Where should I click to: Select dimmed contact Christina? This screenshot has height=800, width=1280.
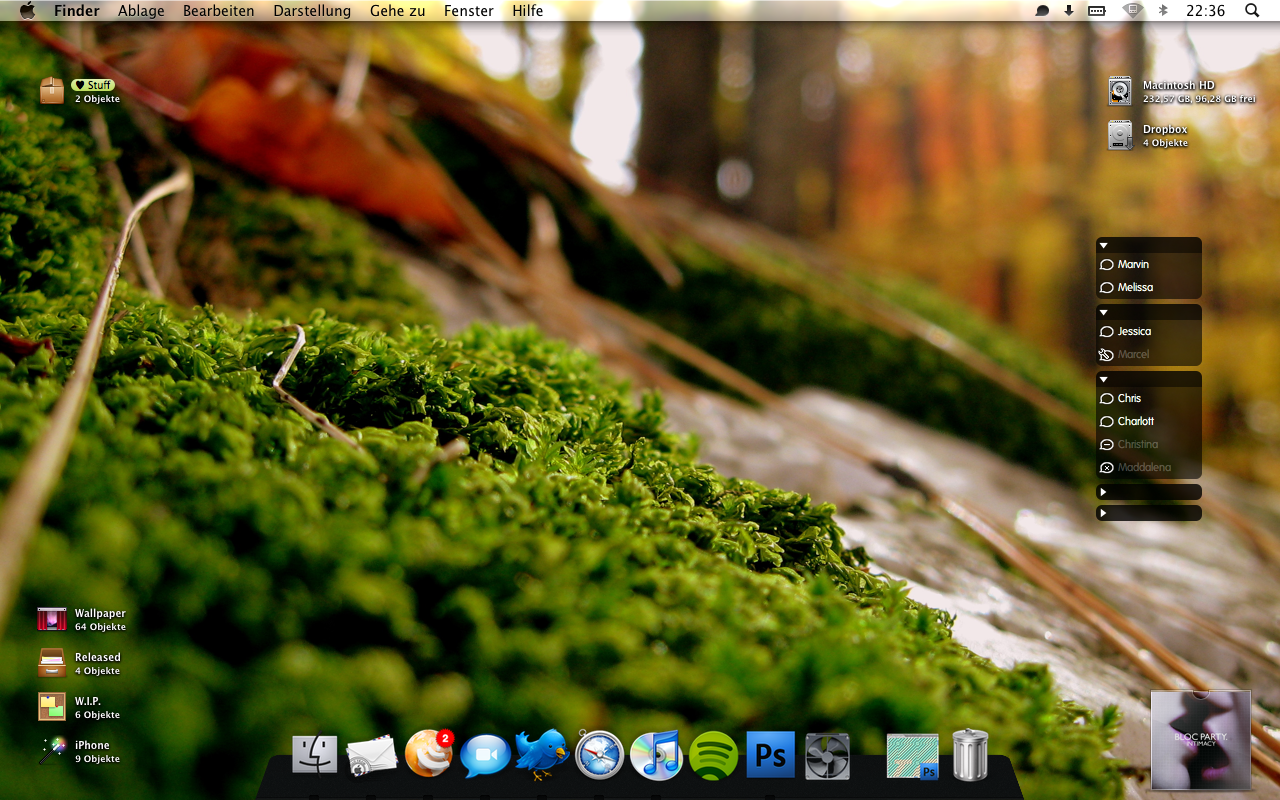(1148, 445)
